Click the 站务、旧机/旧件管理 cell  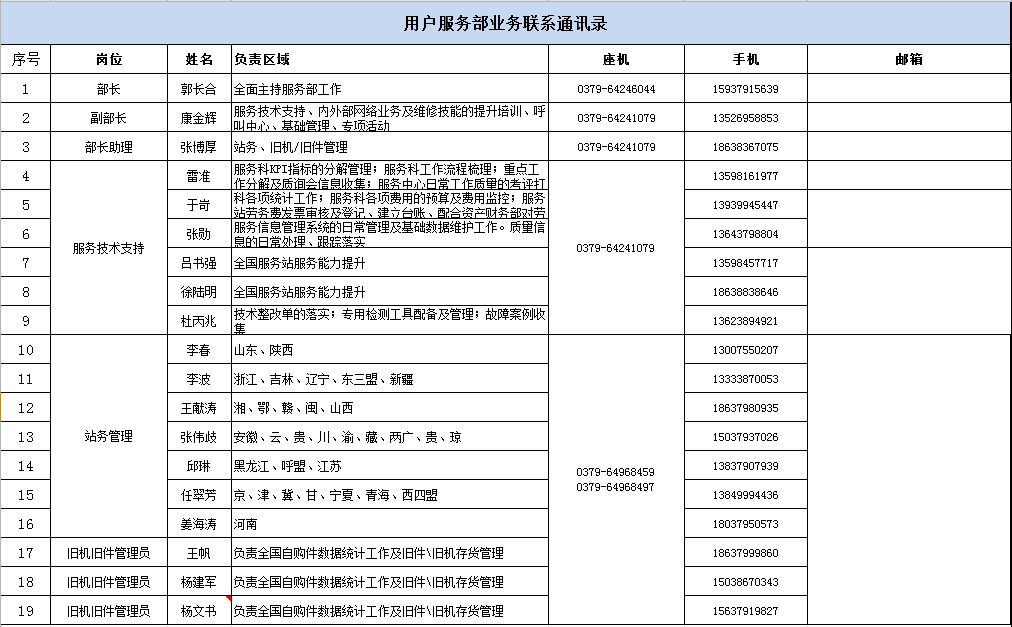(x=389, y=147)
